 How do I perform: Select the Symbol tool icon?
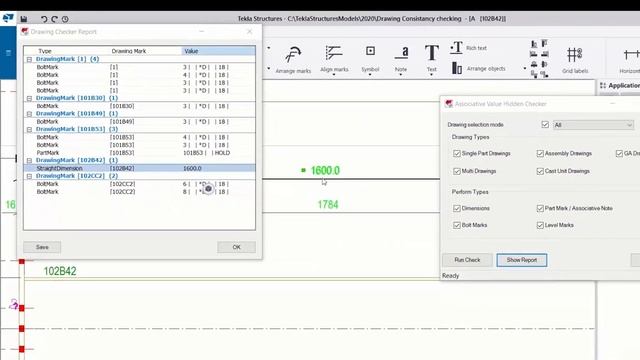(x=370, y=51)
